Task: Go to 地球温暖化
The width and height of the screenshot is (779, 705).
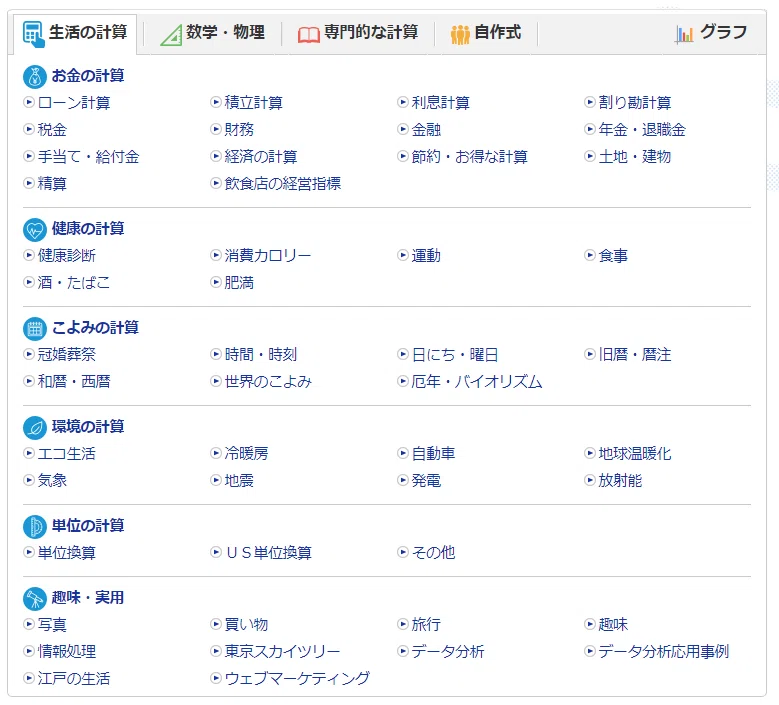Action: pyautogui.click(x=635, y=453)
